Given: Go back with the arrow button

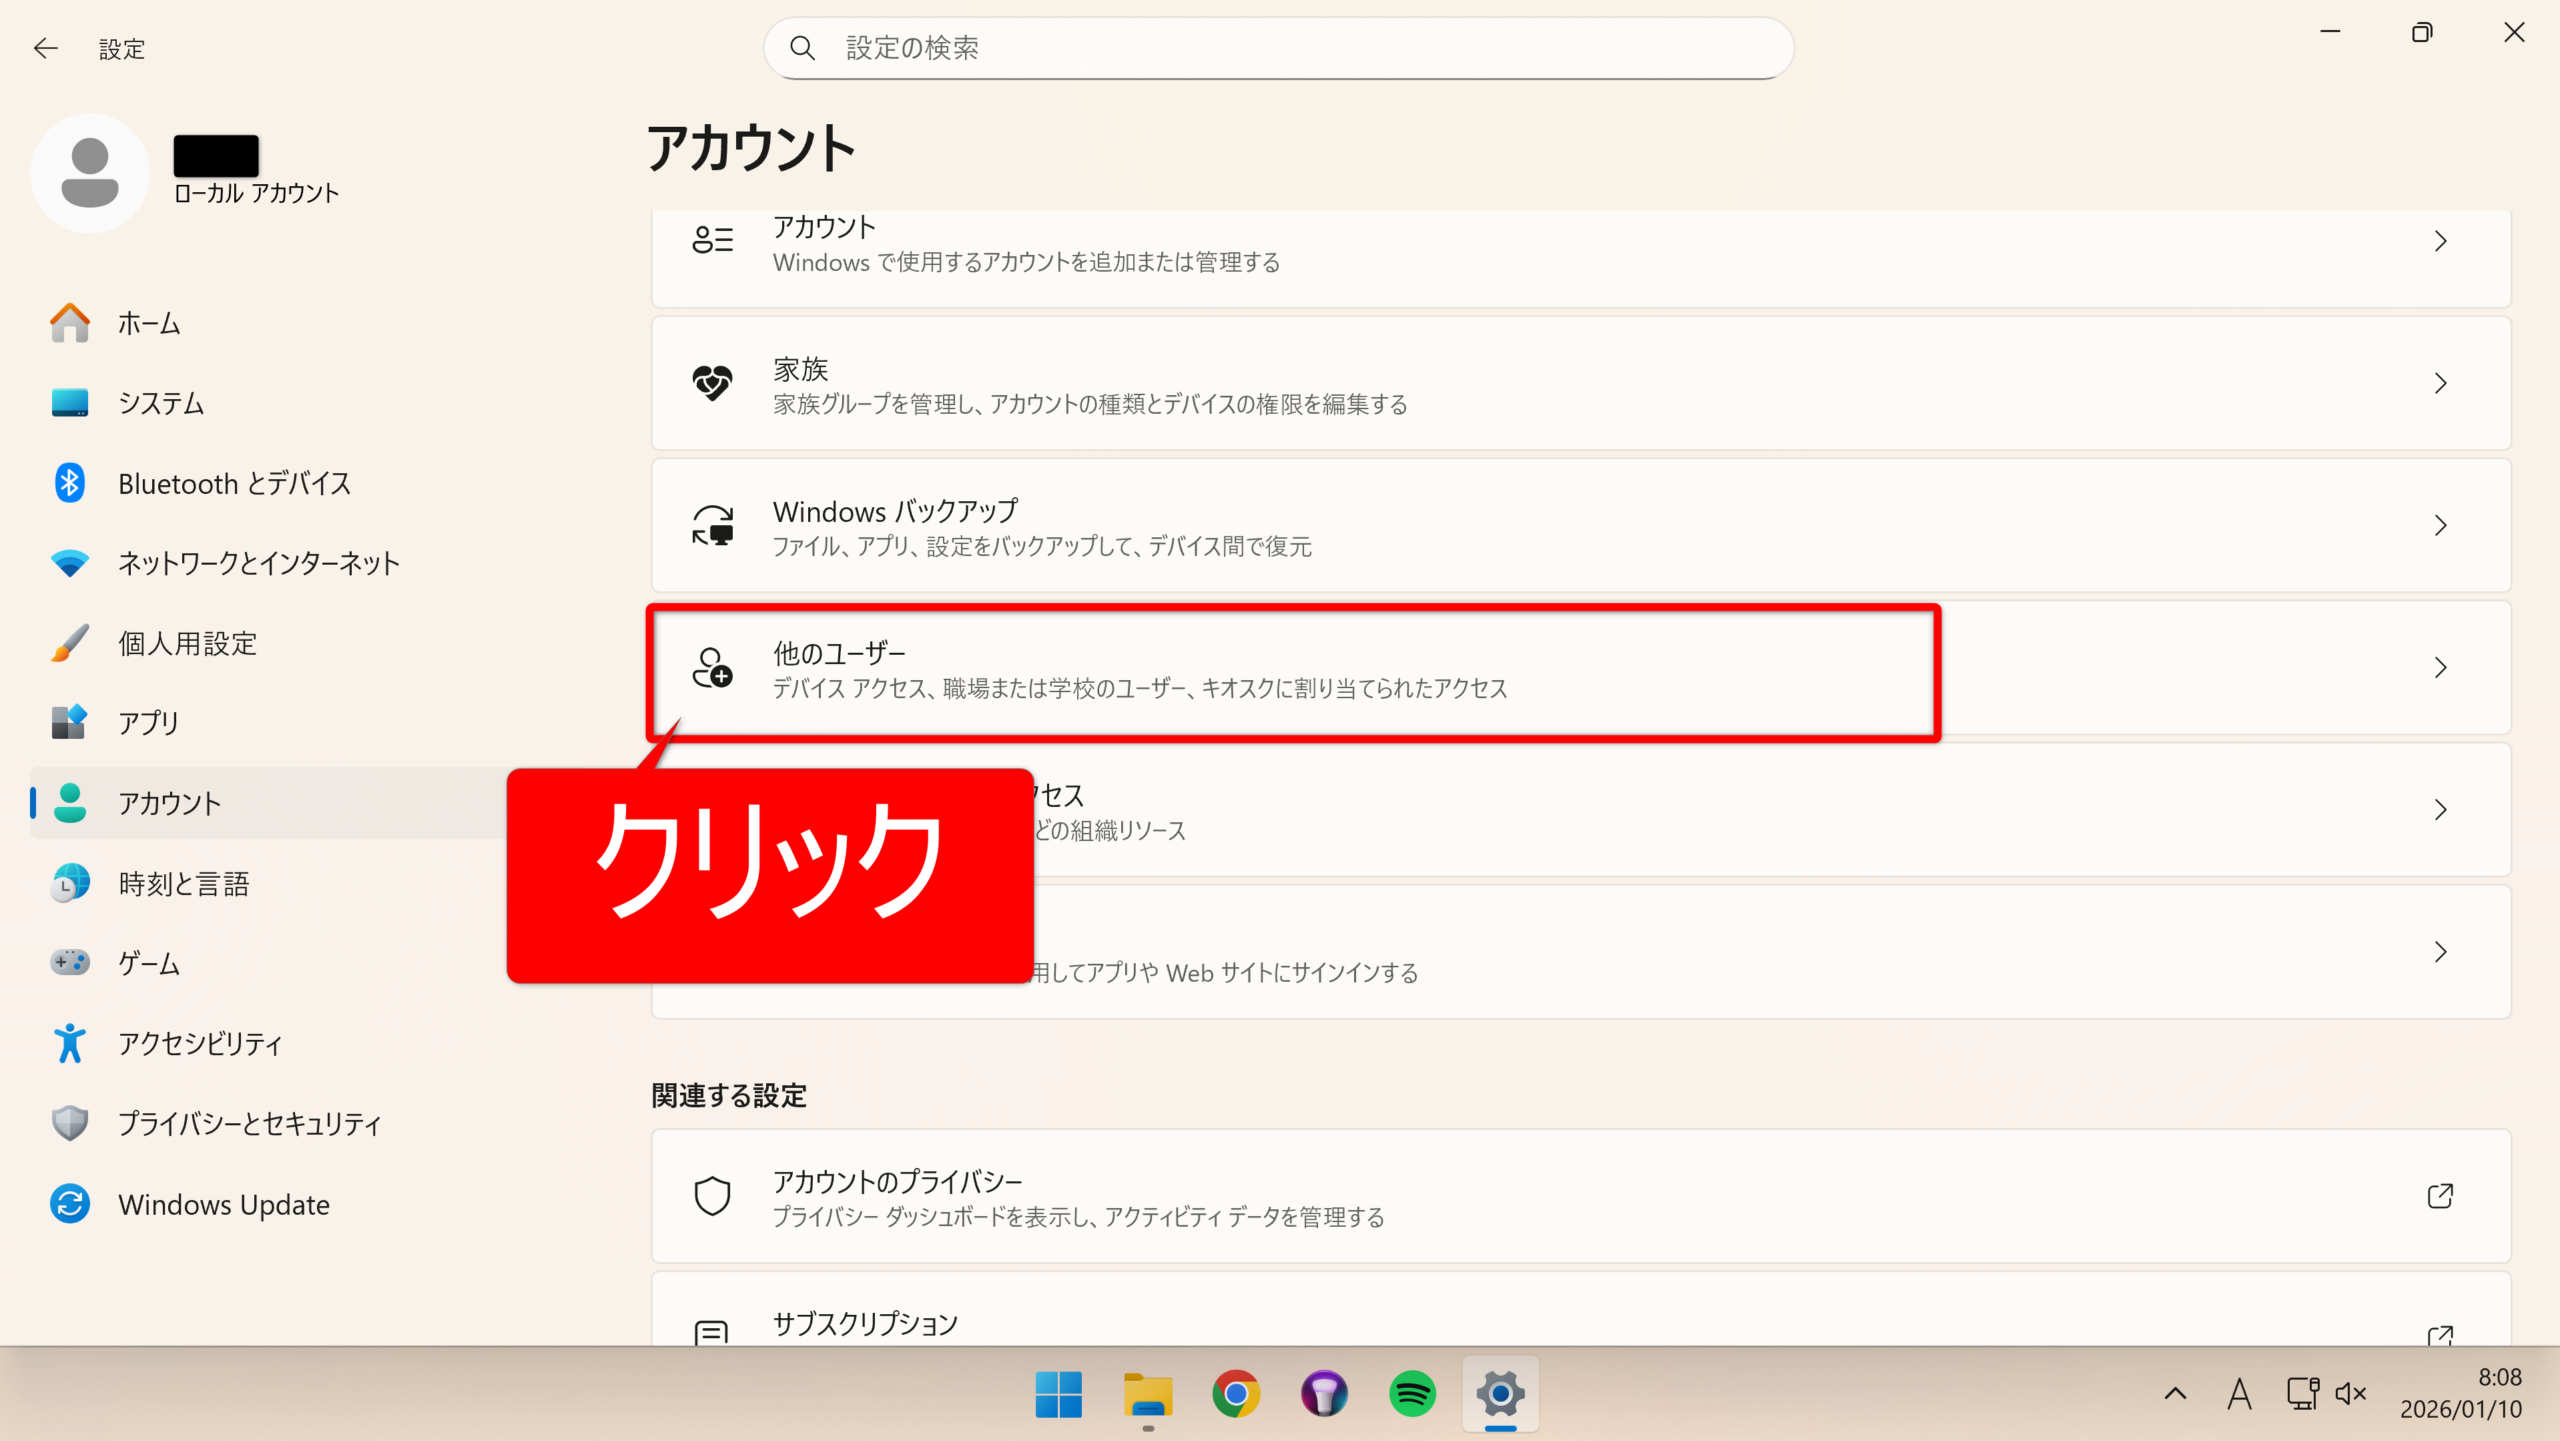Looking at the screenshot, I should (46, 48).
